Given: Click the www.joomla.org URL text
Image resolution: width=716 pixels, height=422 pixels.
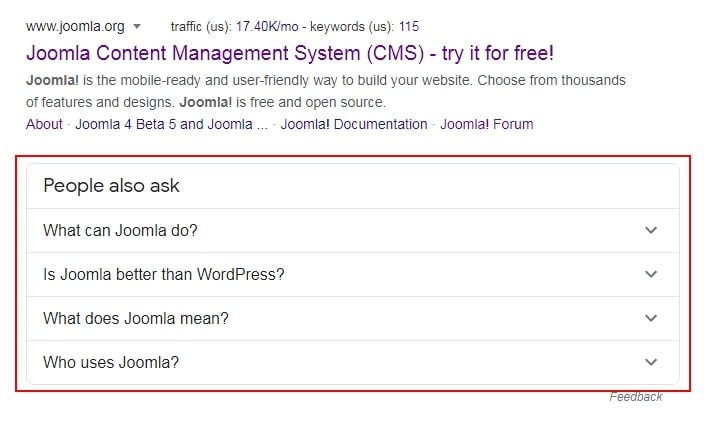Looking at the screenshot, I should pyautogui.click(x=75, y=26).
